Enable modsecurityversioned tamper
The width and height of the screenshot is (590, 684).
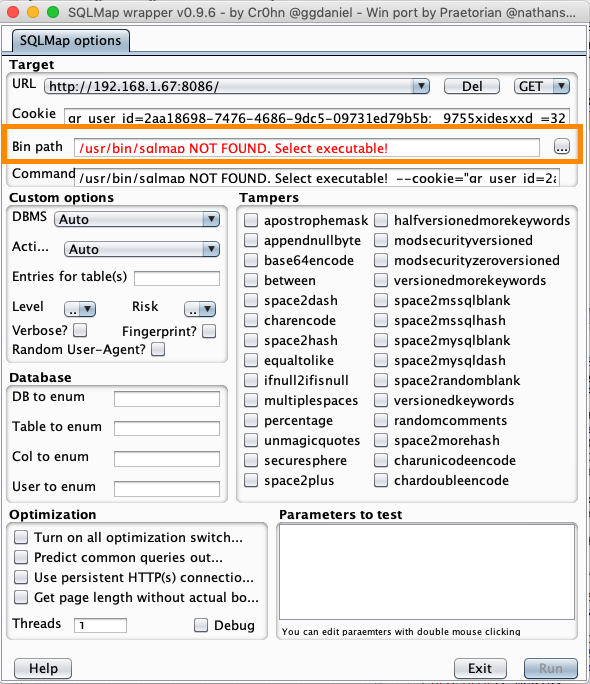click(381, 240)
